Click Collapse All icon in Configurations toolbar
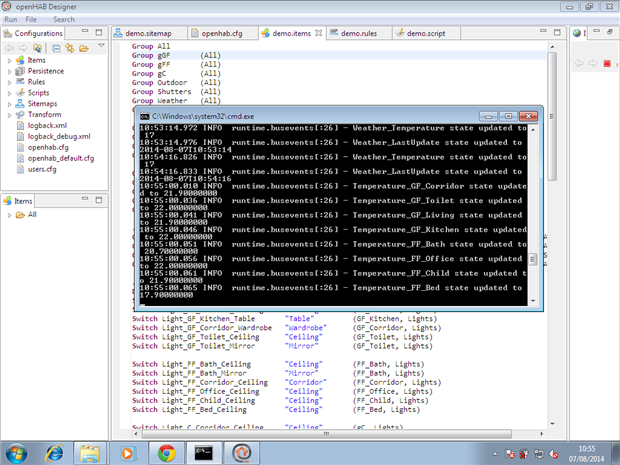Screen dimensions: 620x465 [x=56, y=47]
